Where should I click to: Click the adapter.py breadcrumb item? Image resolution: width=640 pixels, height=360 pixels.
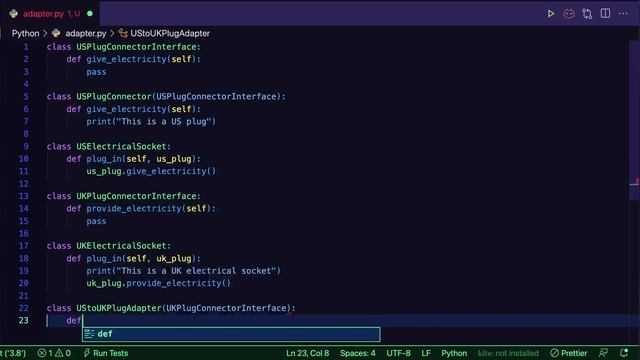pos(85,33)
